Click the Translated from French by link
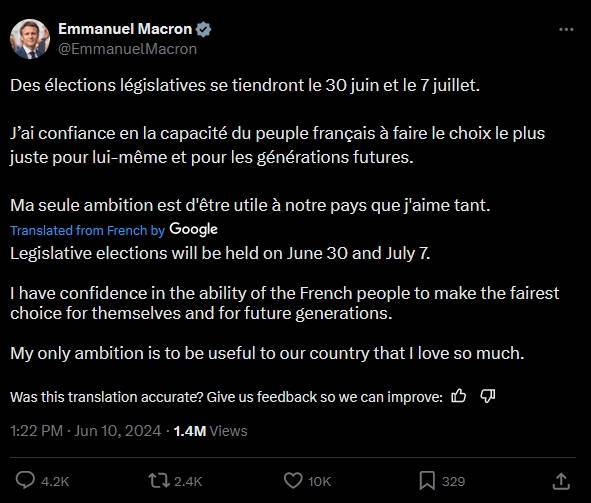591x503 pixels. [87, 230]
